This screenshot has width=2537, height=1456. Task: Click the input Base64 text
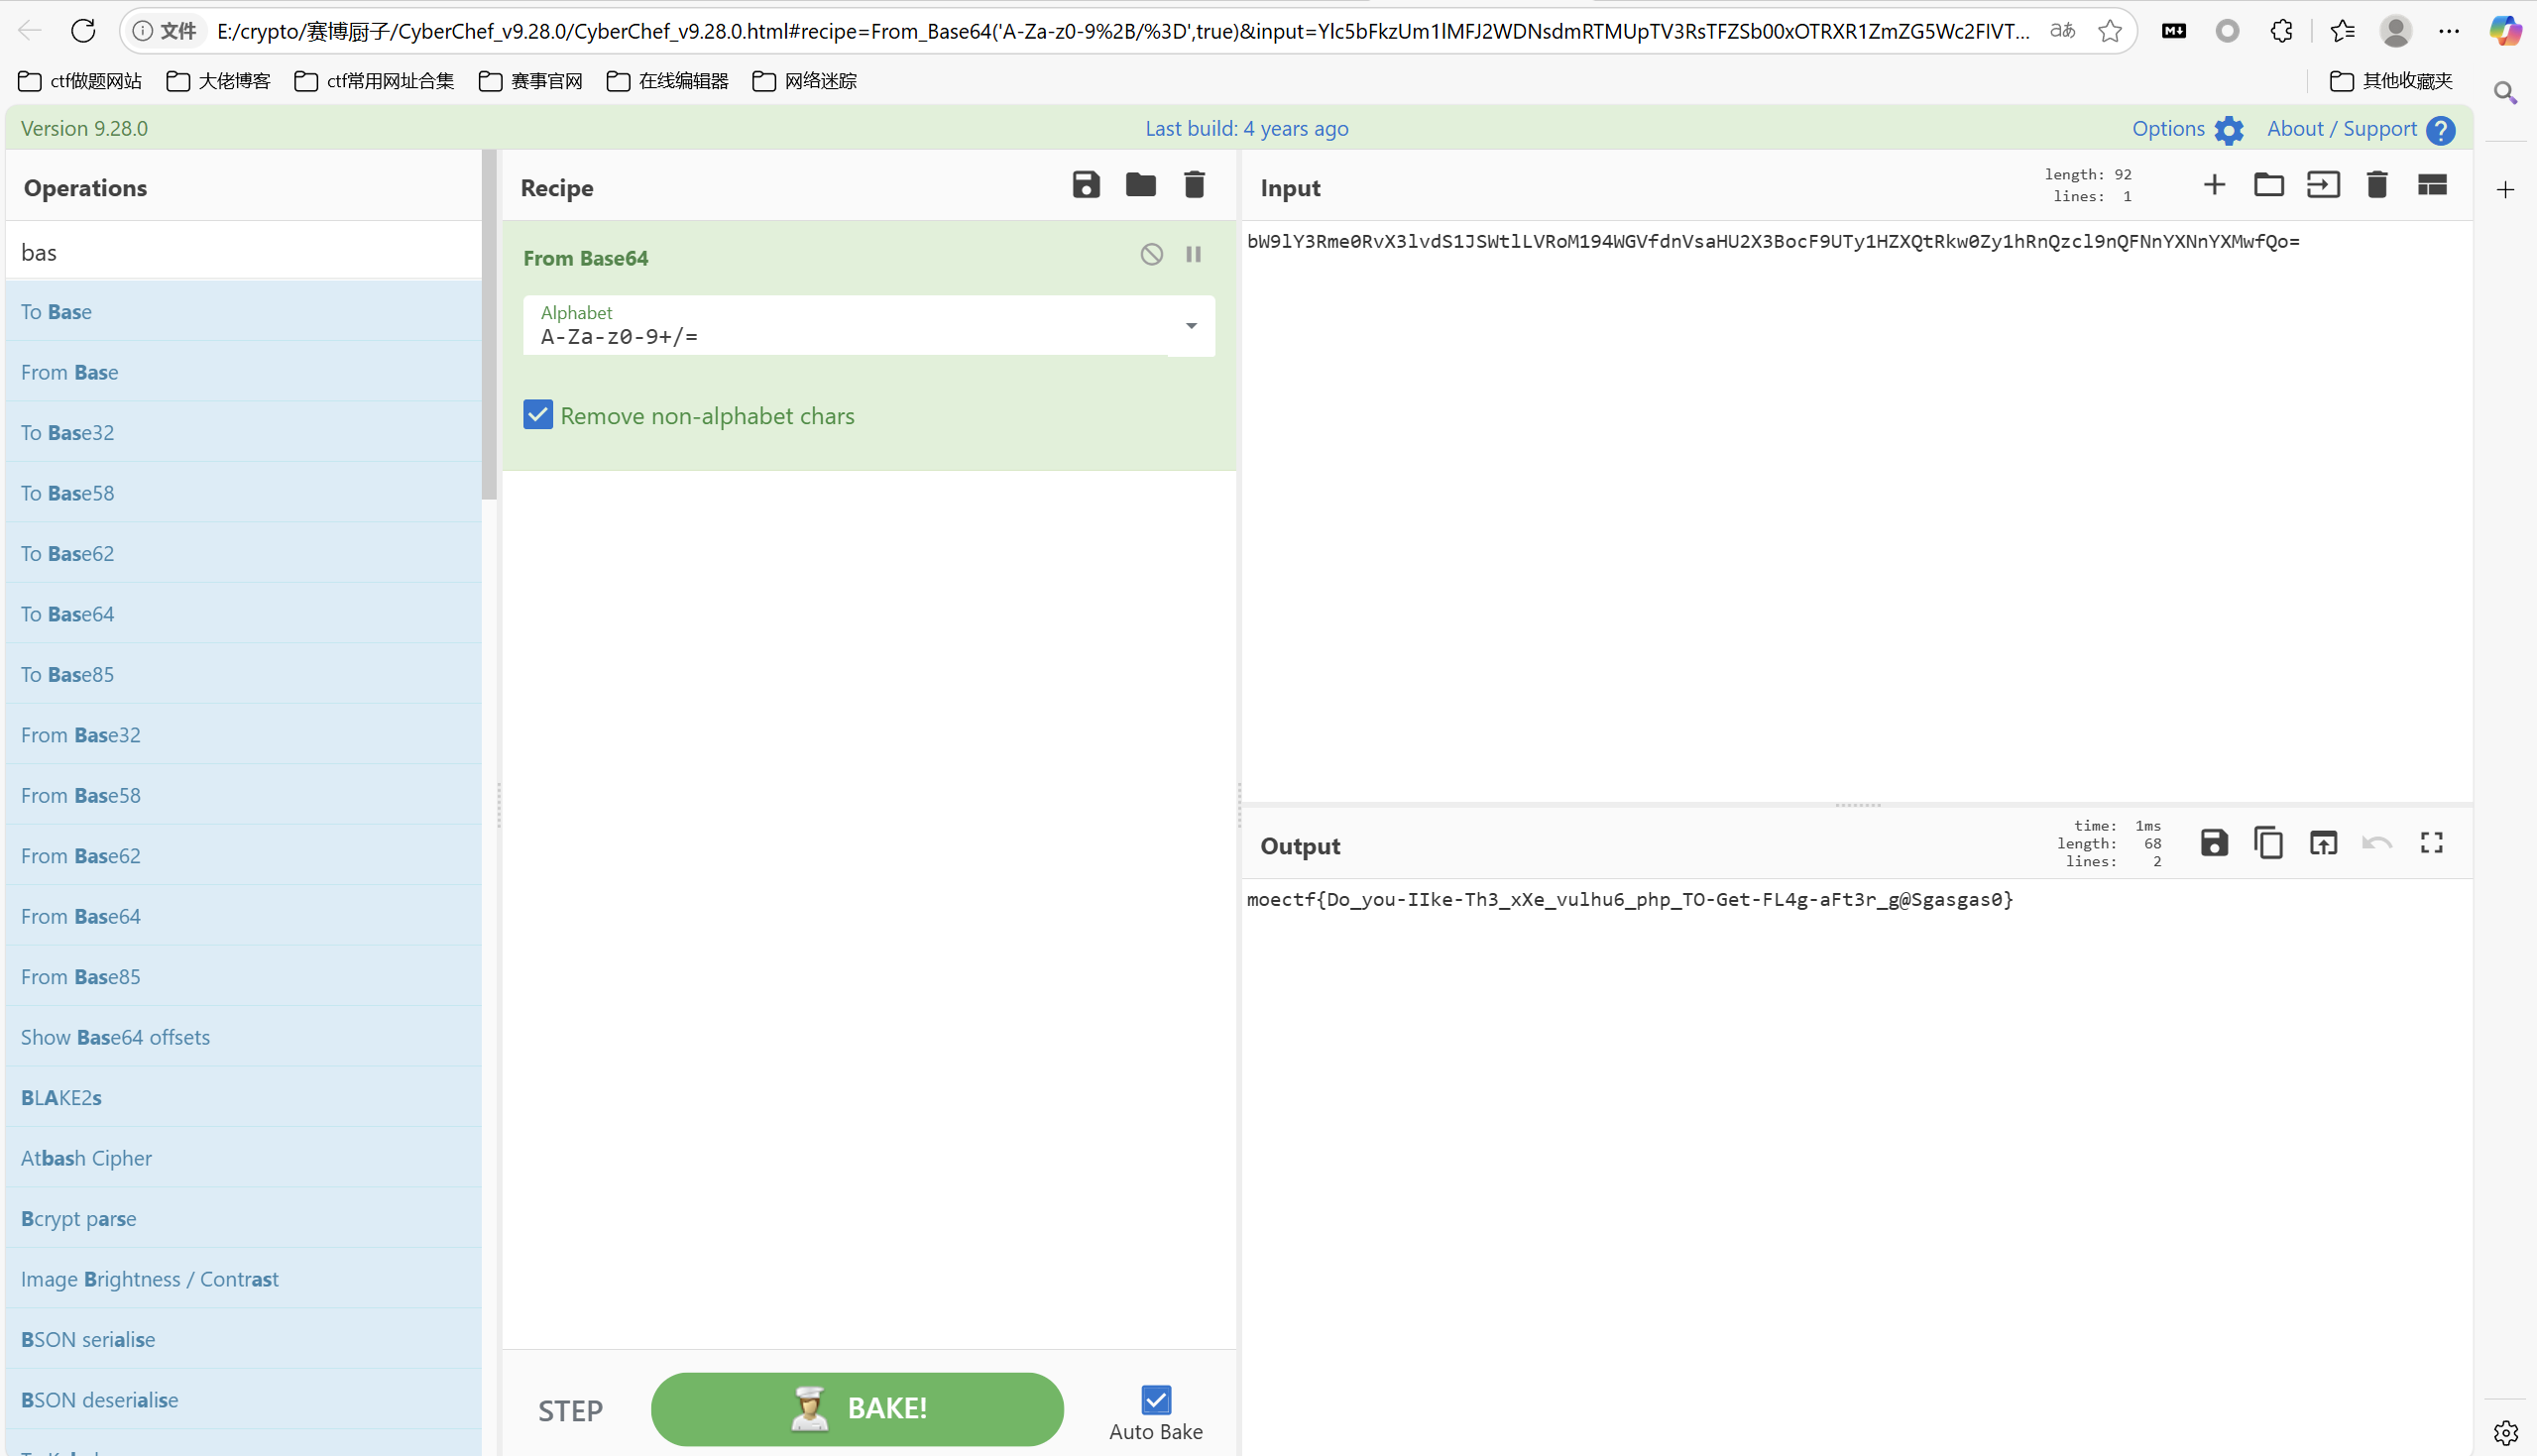click(1773, 241)
